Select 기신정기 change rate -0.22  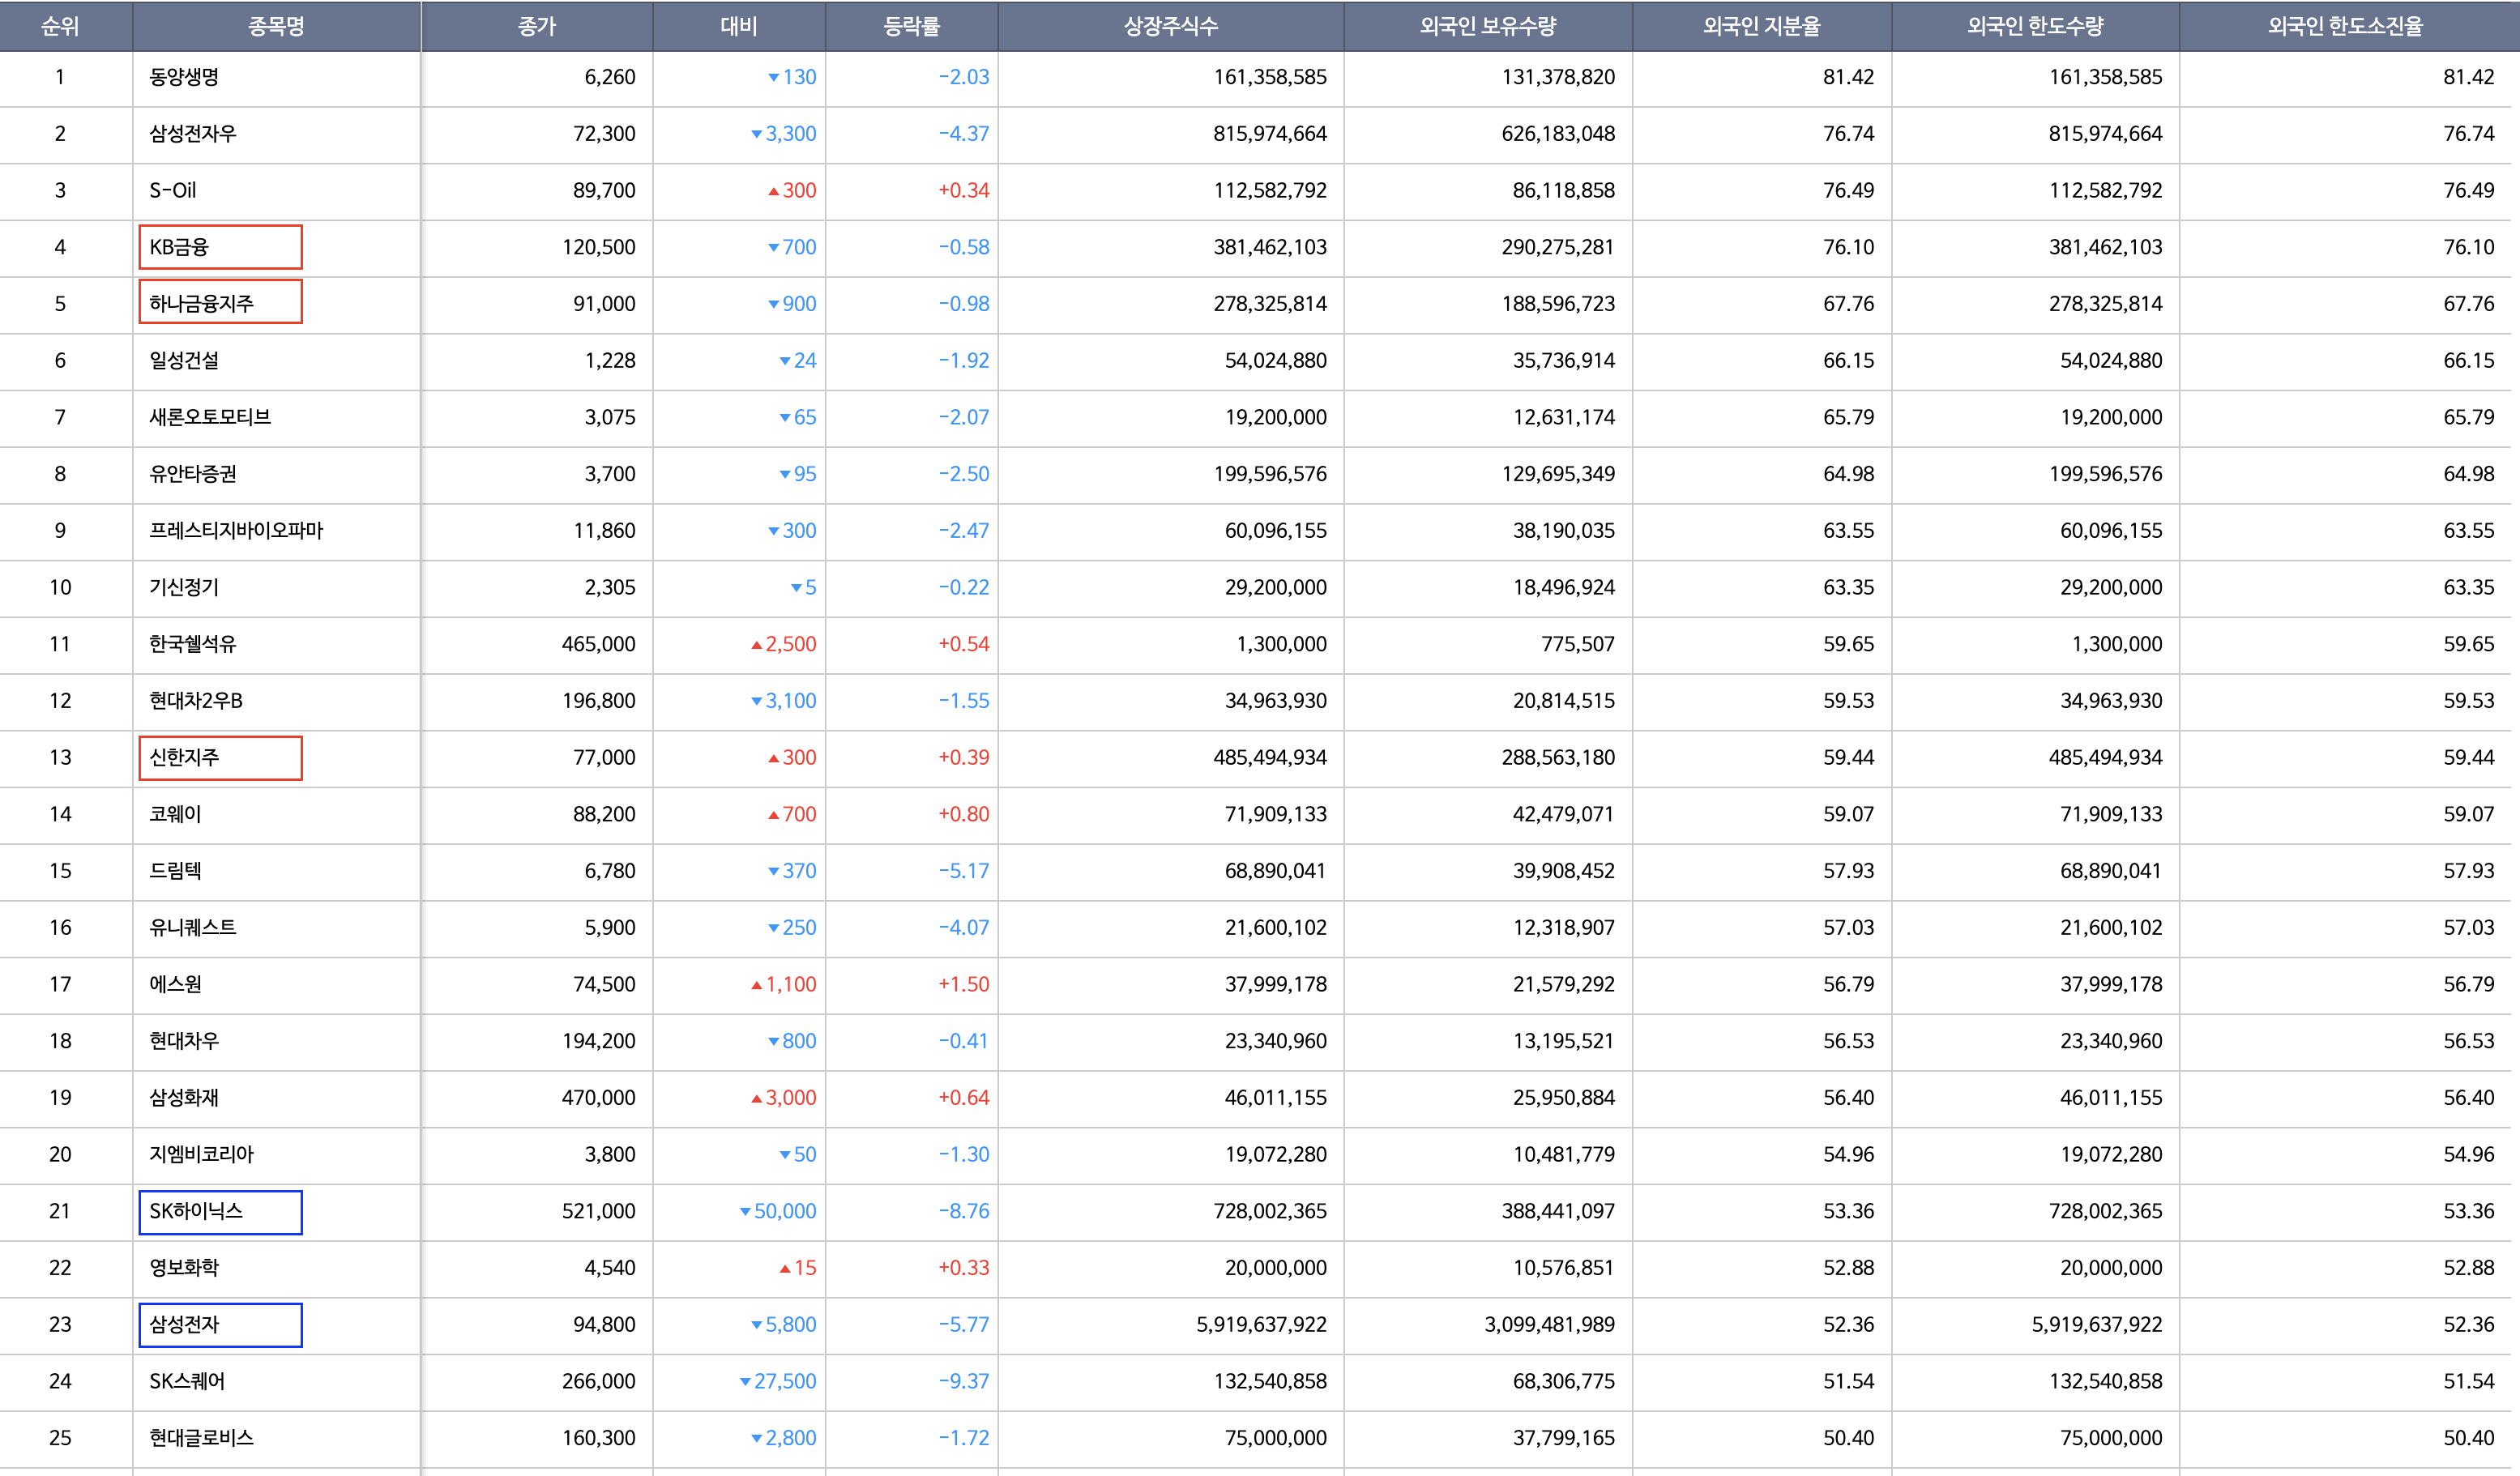963,588
